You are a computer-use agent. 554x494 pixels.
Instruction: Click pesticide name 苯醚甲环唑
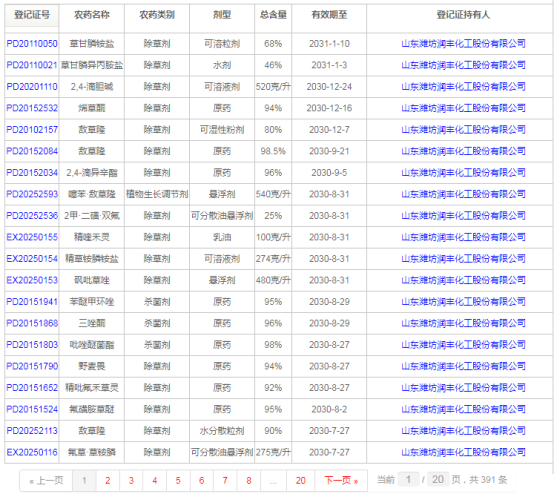pos(92,302)
